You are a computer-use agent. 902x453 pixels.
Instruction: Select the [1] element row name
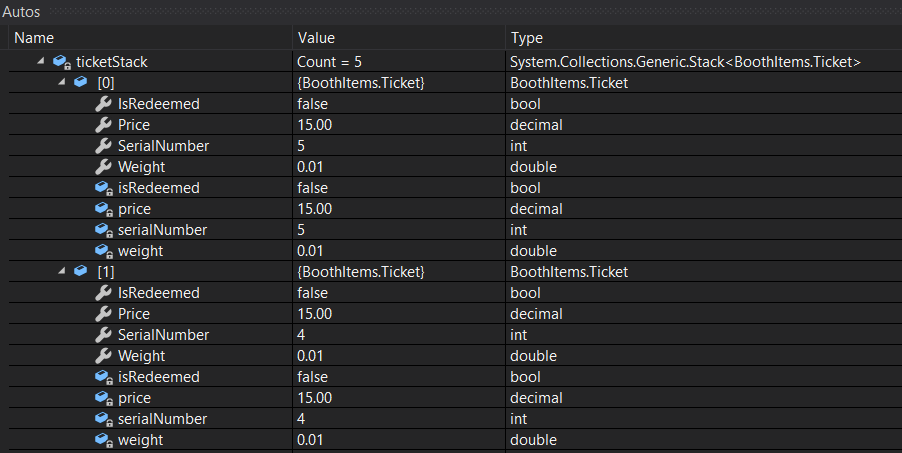(x=106, y=272)
